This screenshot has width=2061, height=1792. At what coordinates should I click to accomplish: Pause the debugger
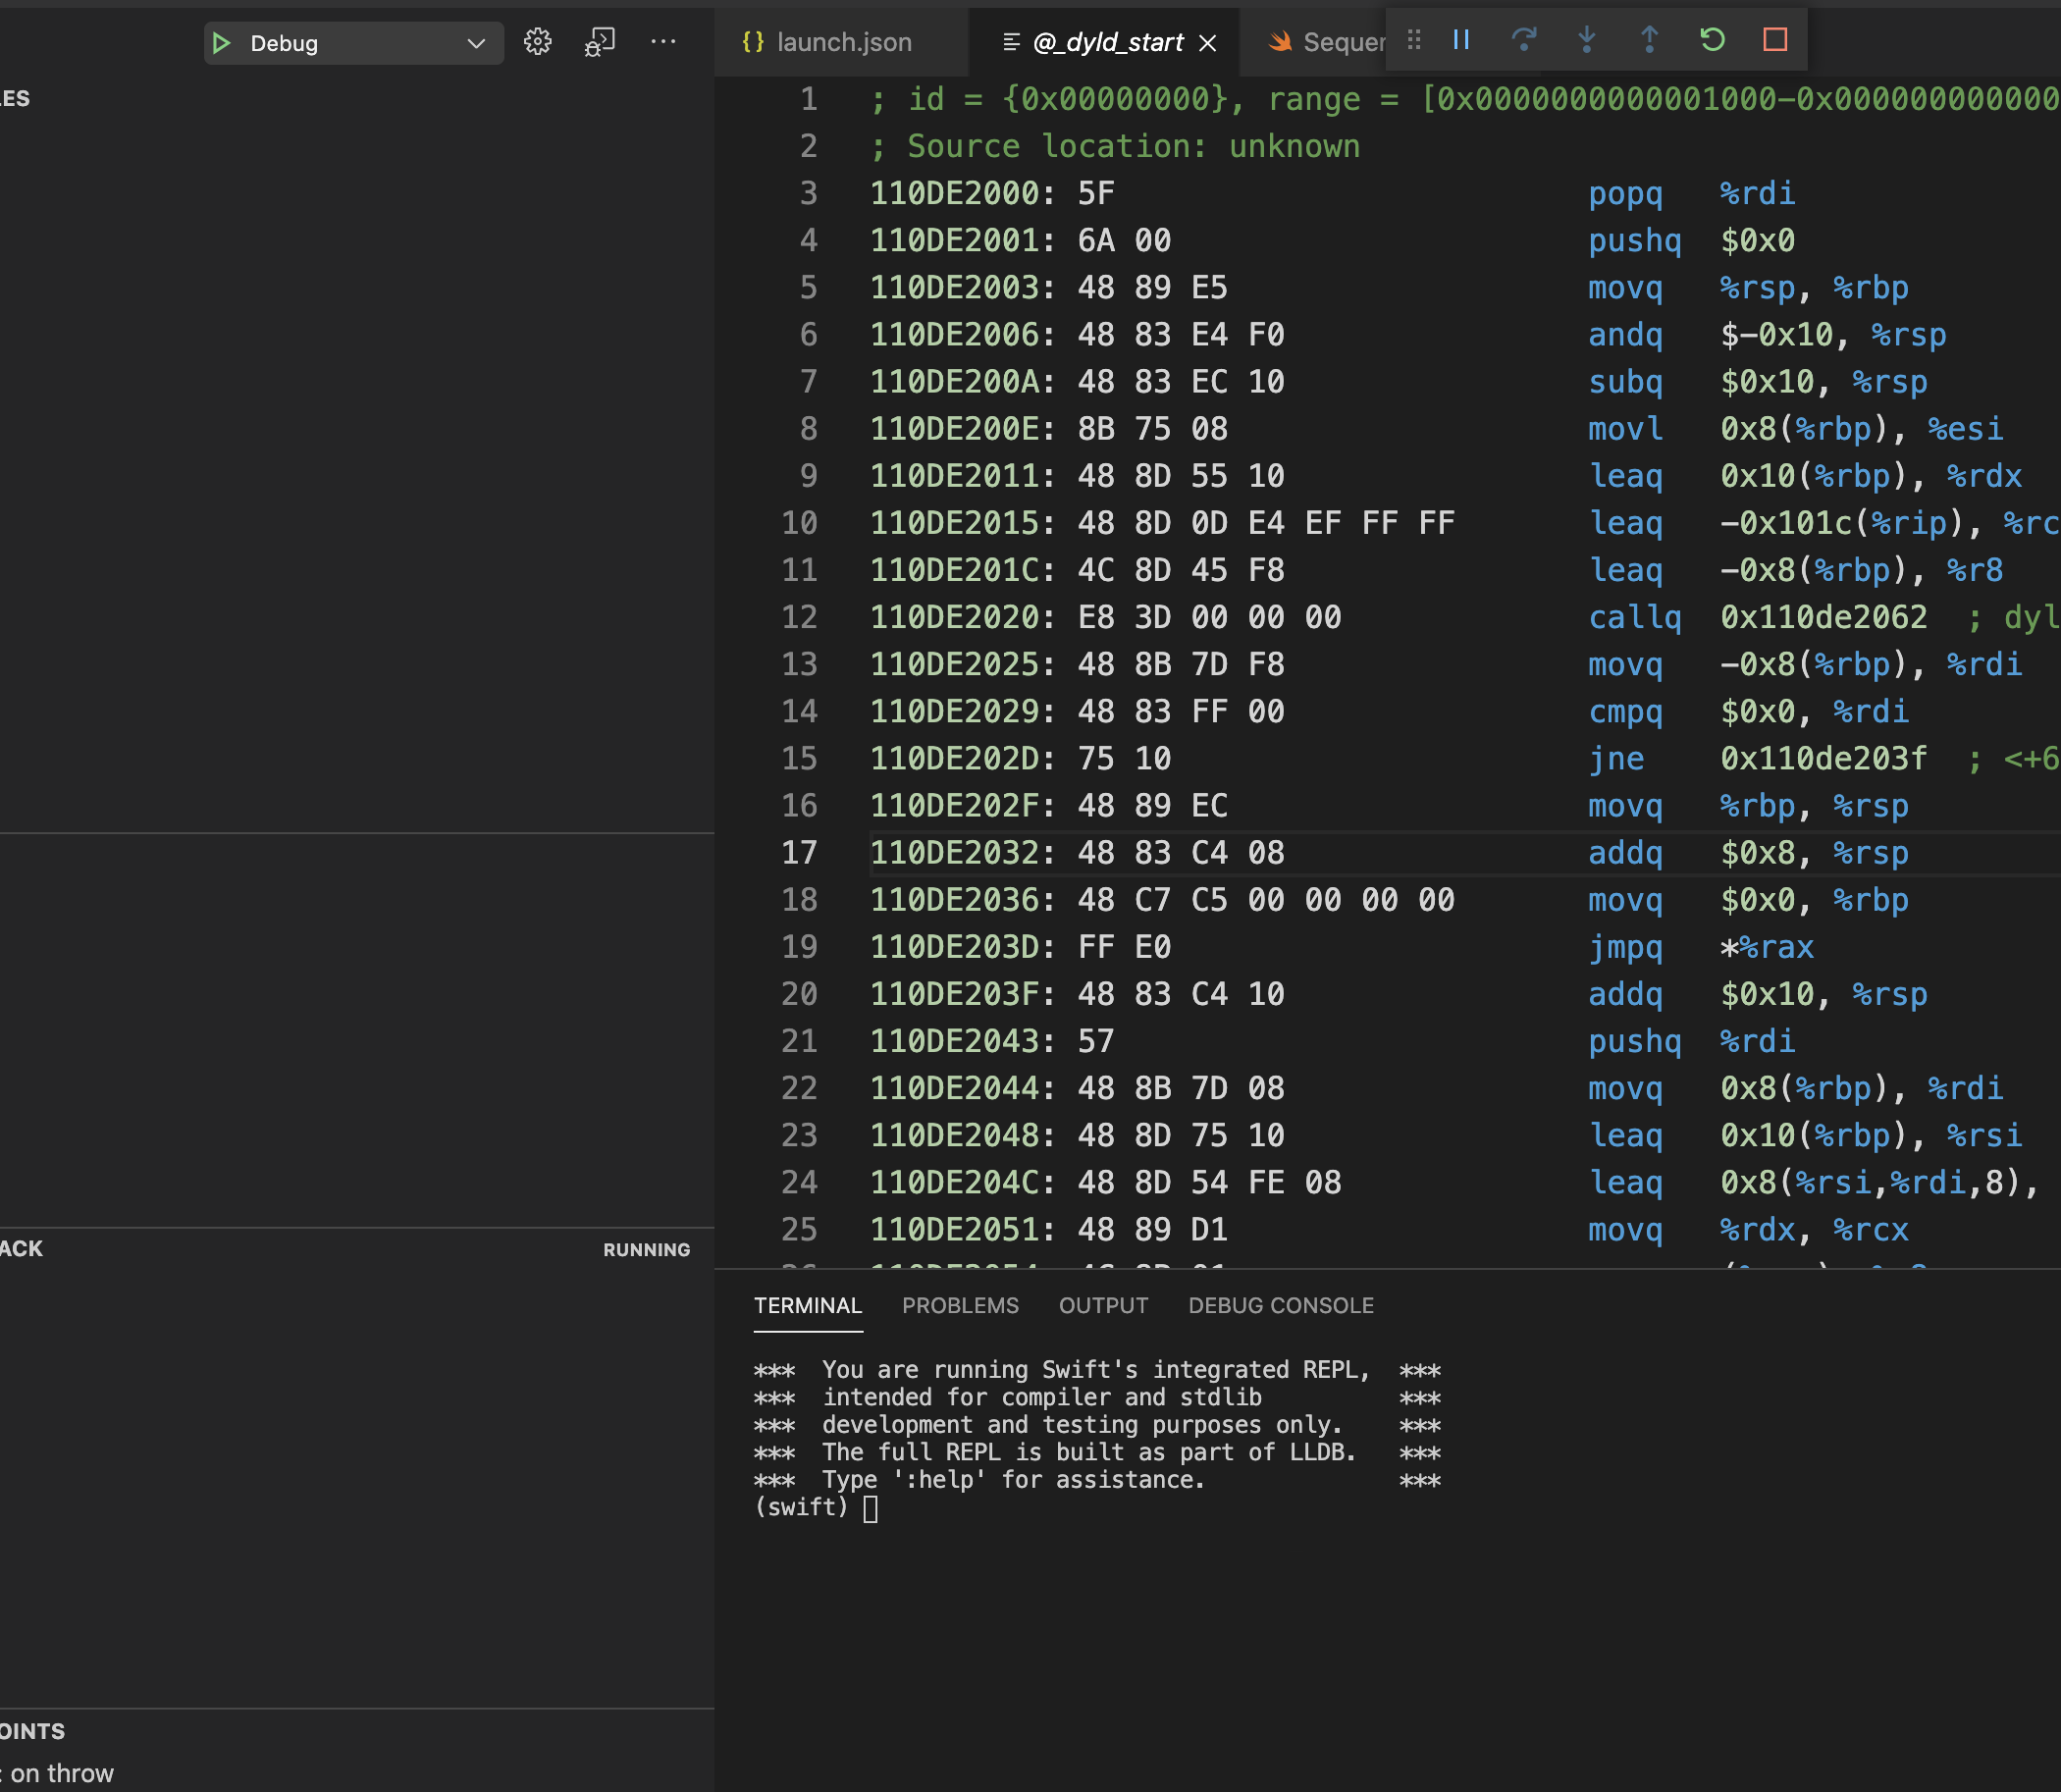[x=1461, y=40]
